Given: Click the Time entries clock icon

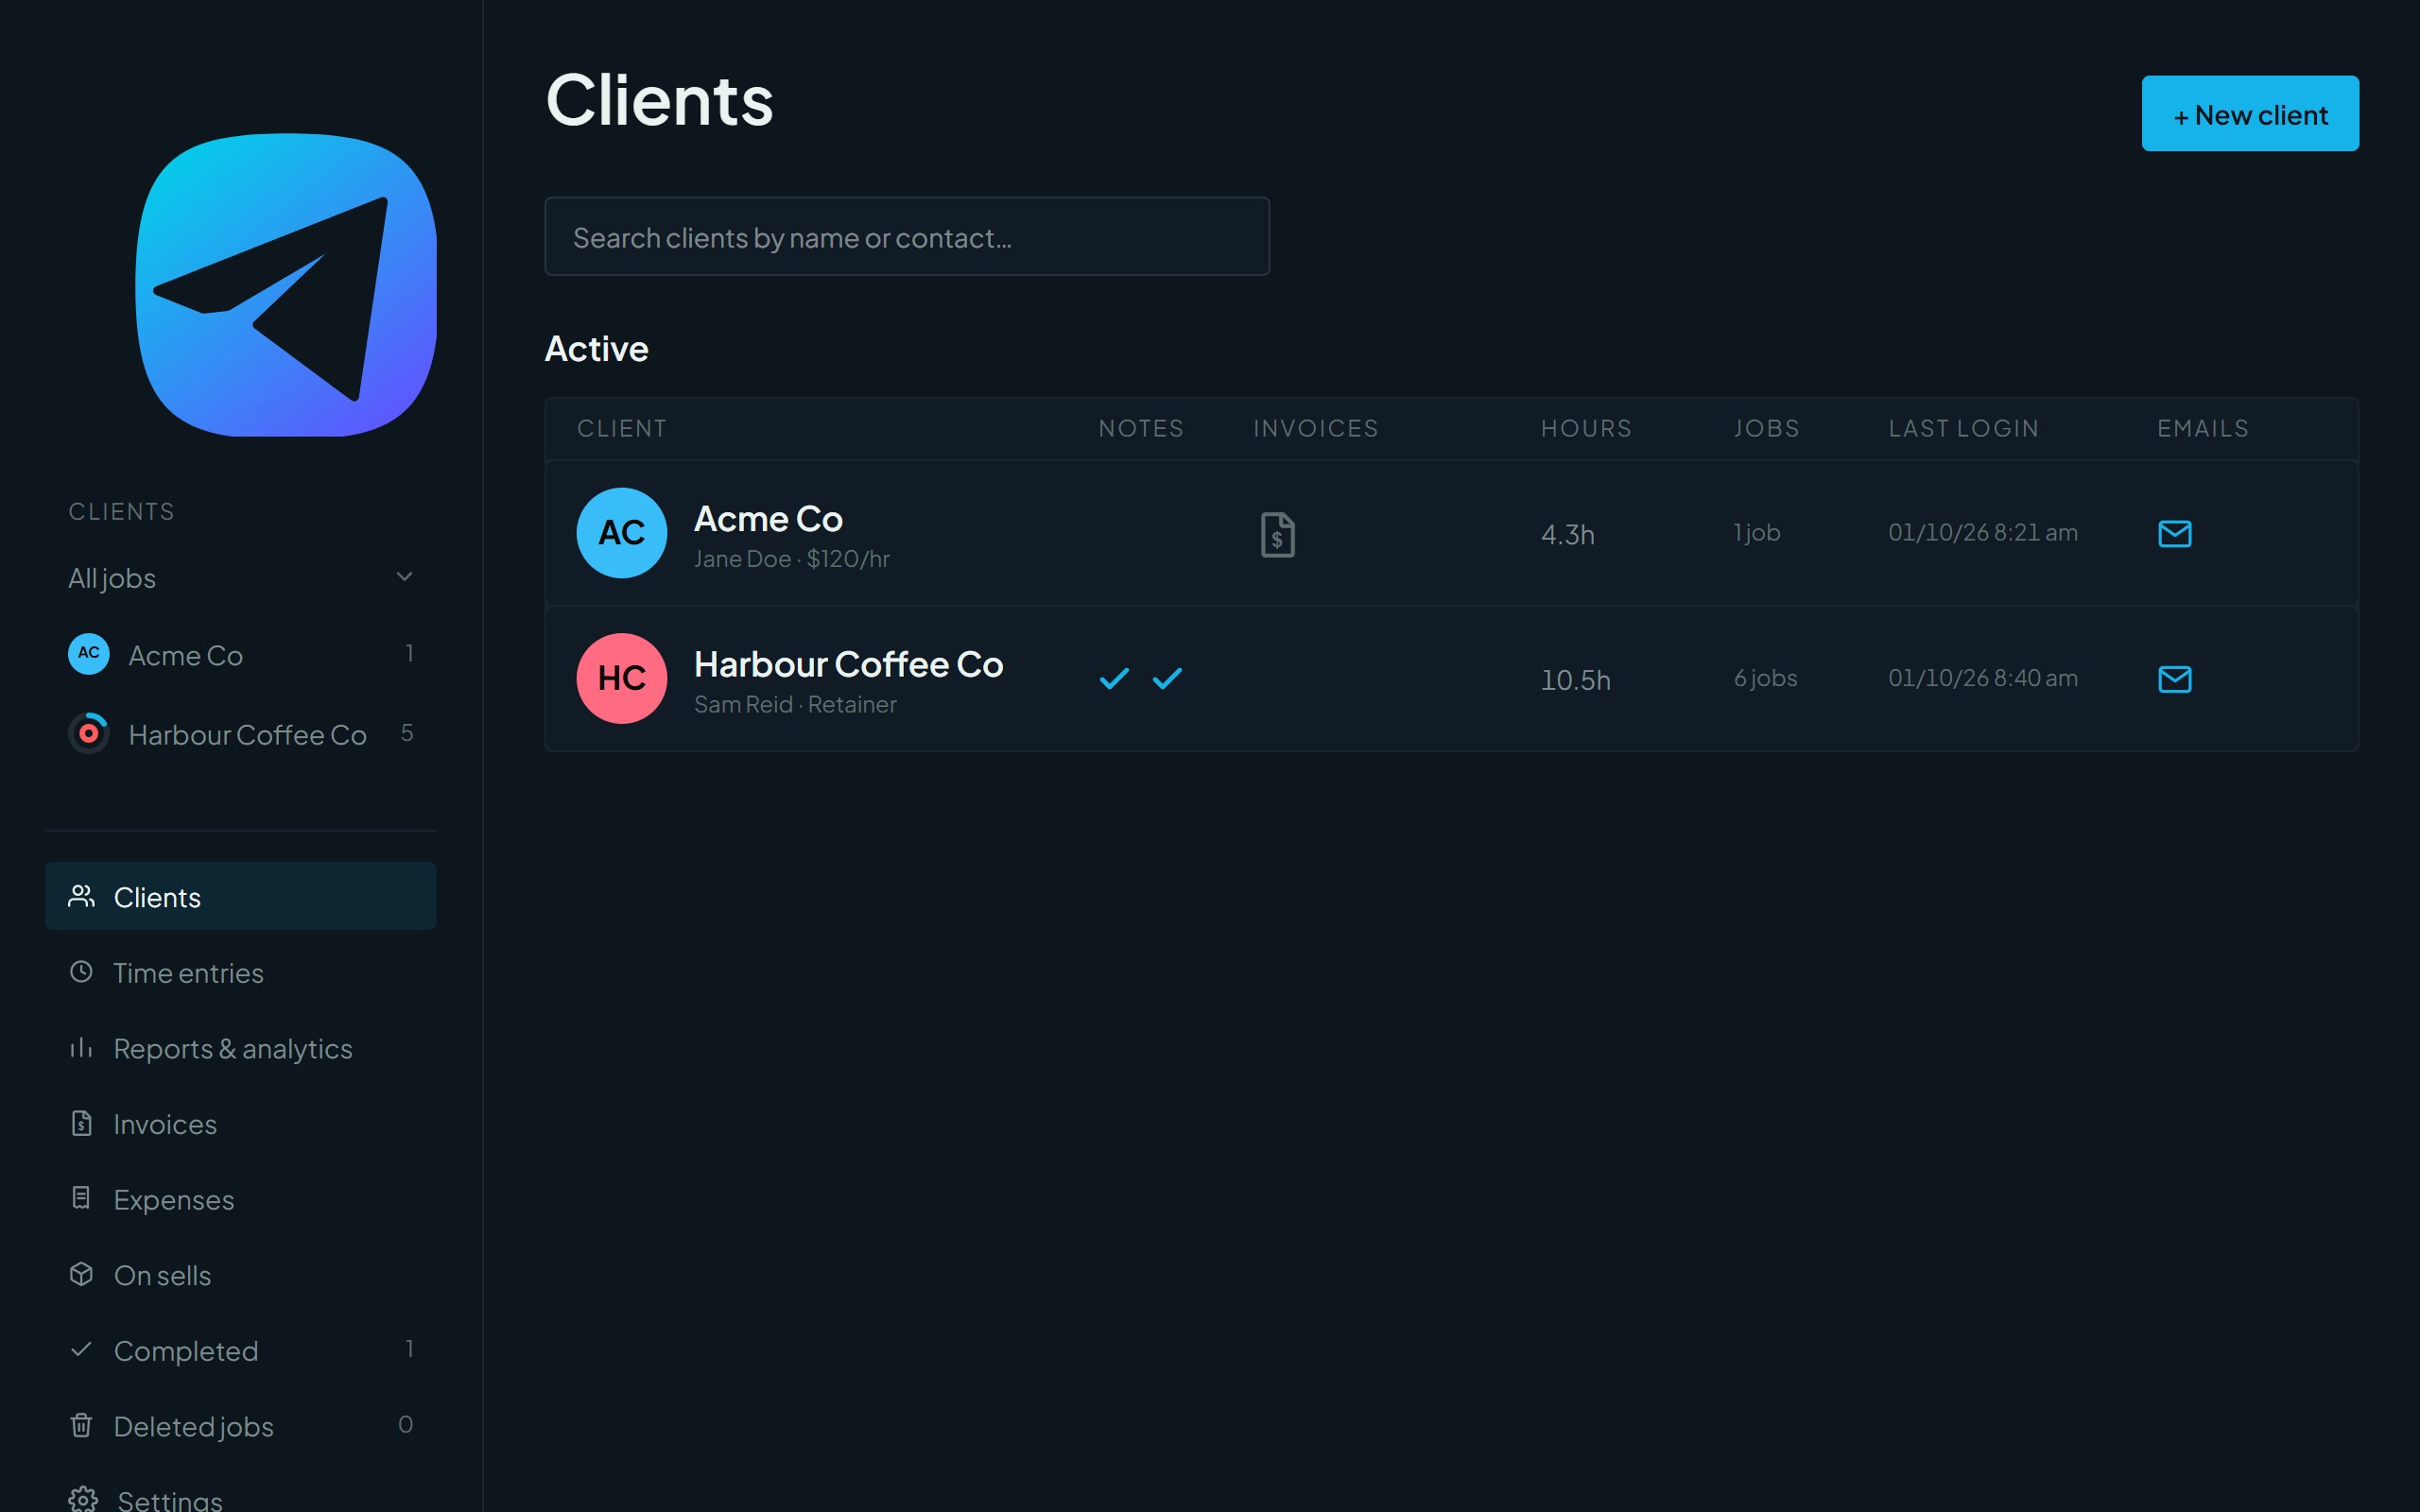Looking at the screenshot, I should point(81,972).
